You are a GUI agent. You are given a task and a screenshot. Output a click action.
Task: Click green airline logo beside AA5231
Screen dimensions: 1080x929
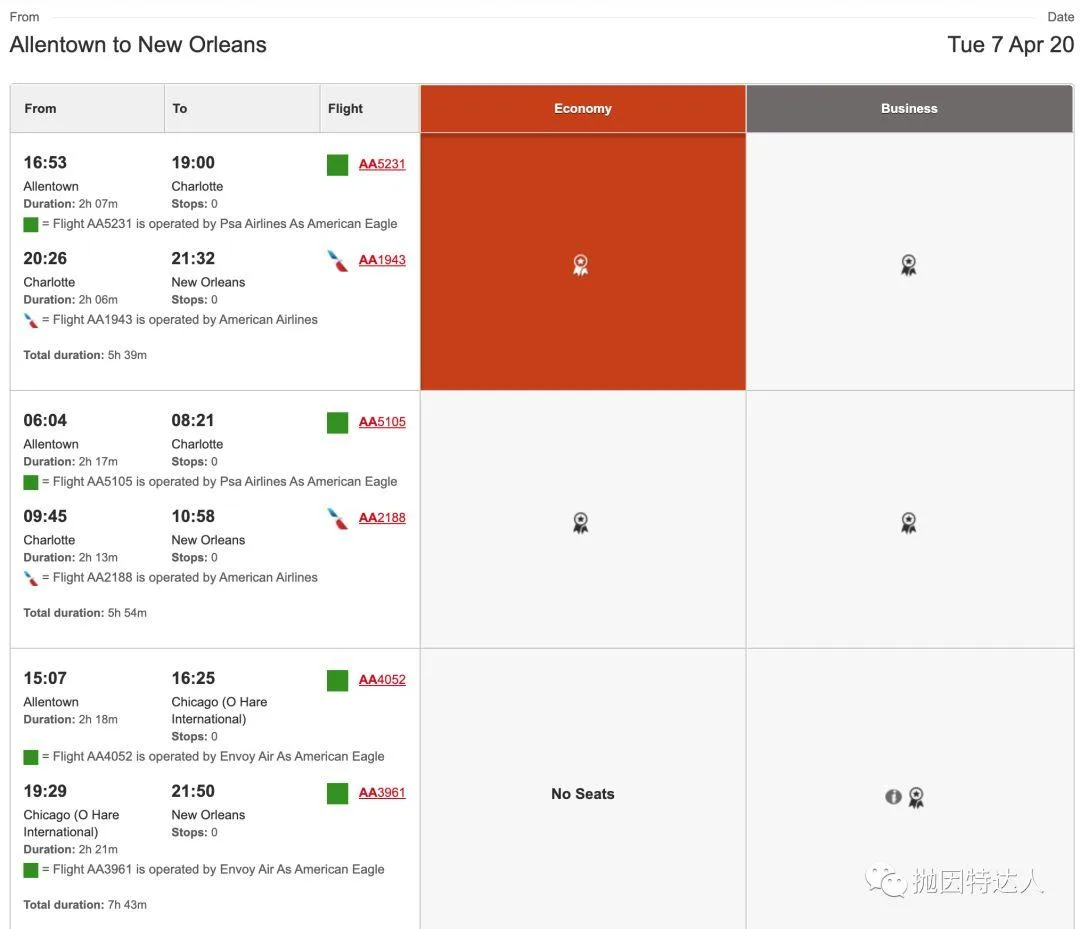click(x=338, y=165)
